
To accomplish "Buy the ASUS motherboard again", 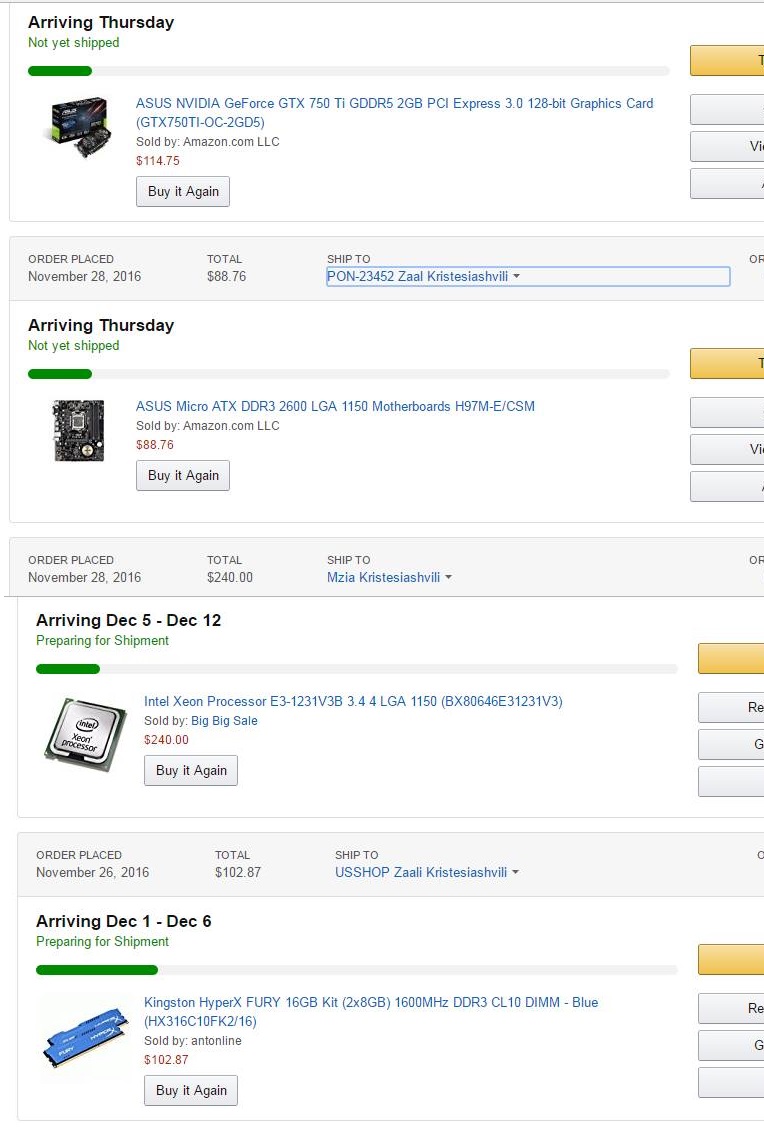I will tap(183, 475).
